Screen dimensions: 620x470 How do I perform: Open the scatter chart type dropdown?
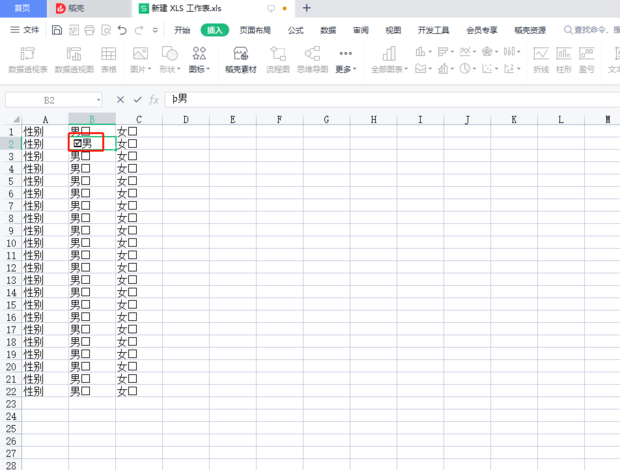(490, 69)
